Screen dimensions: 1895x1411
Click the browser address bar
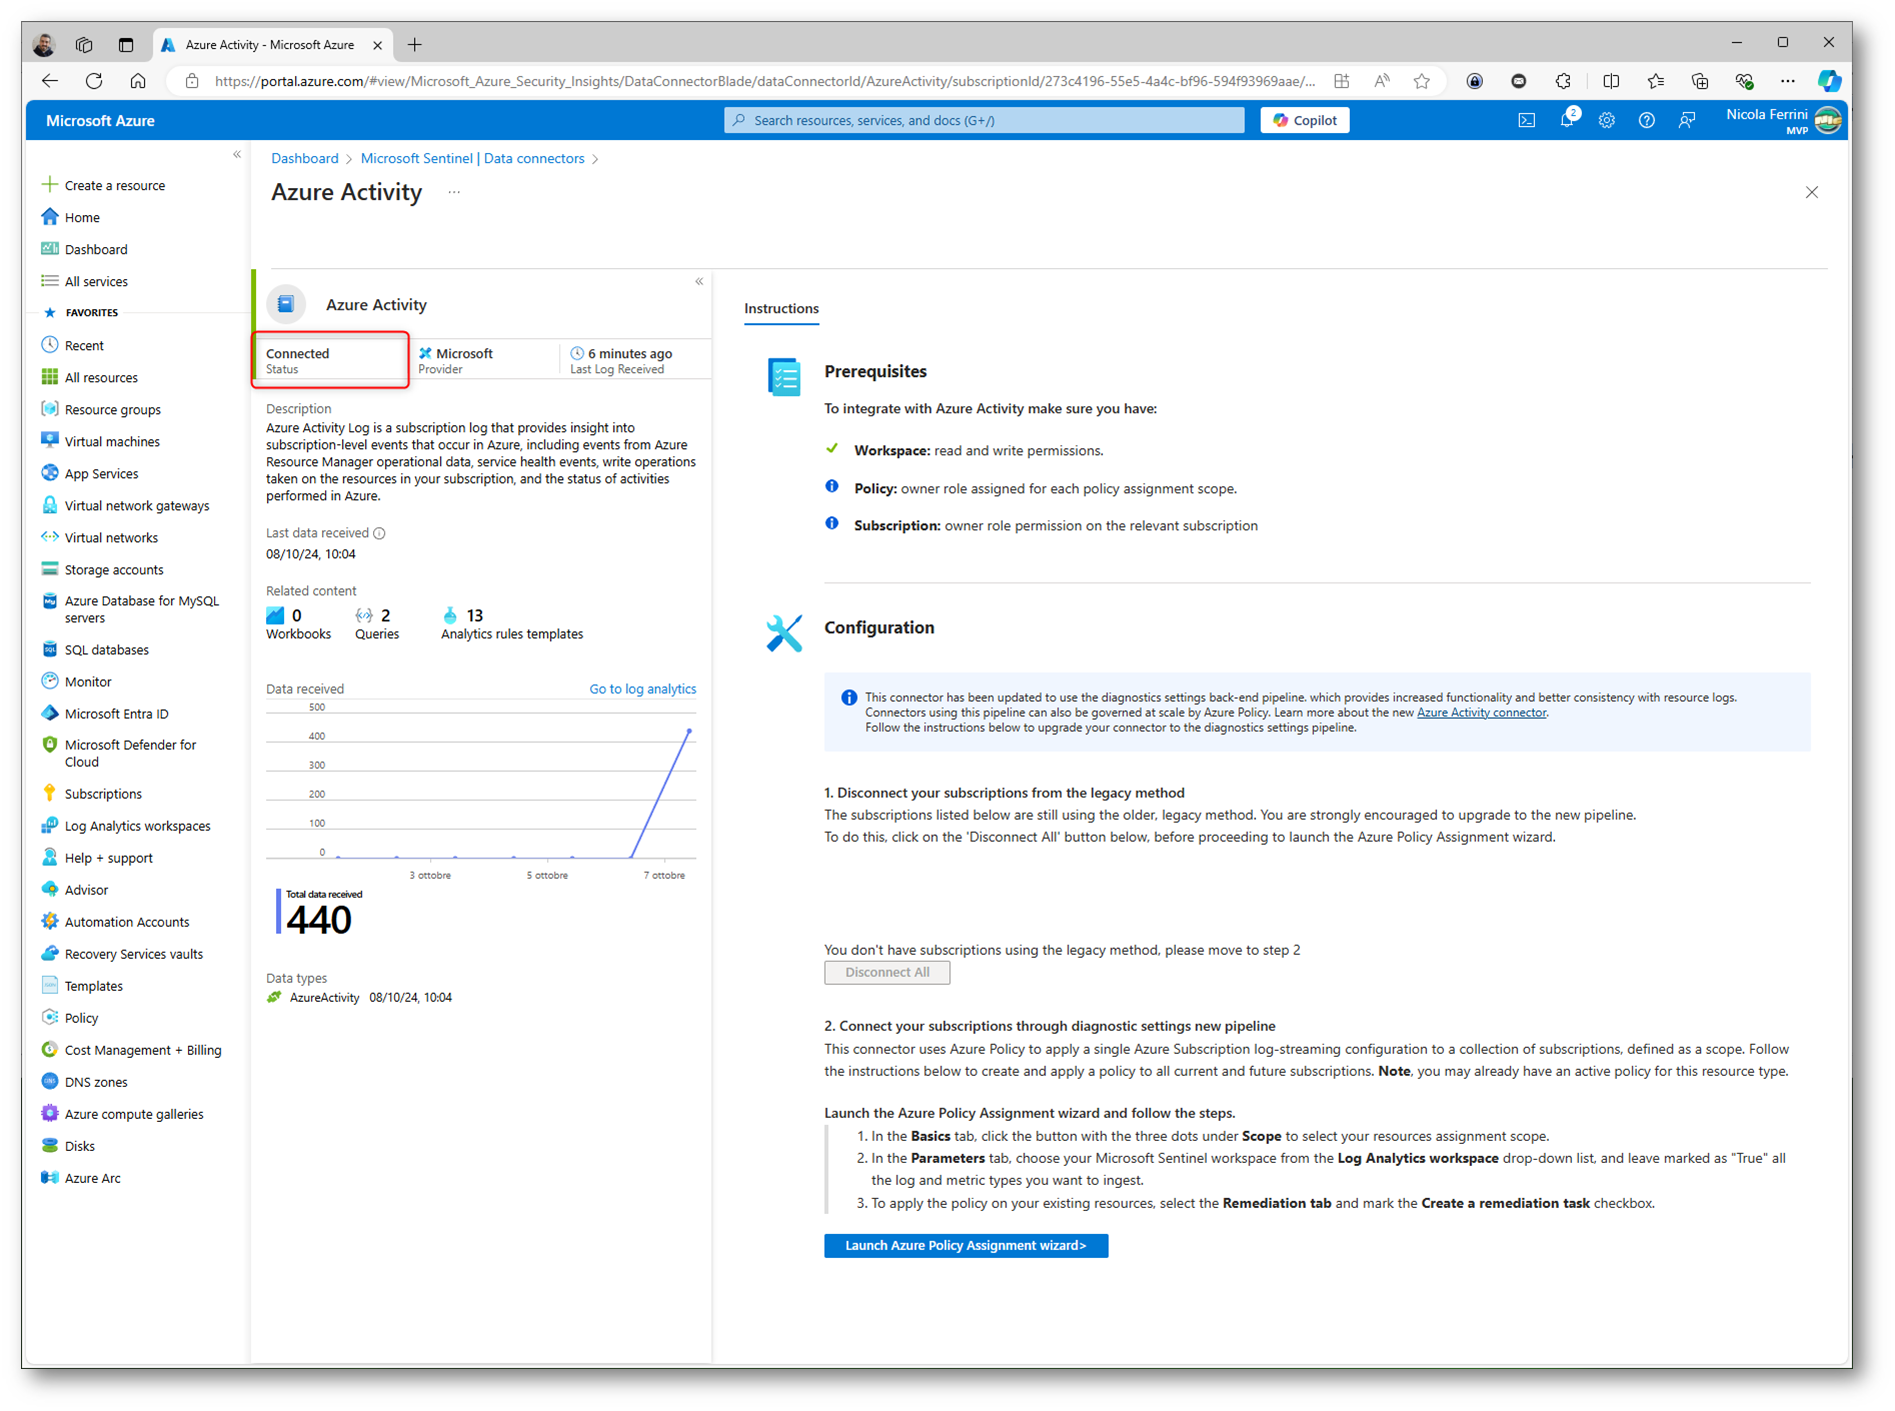click(764, 81)
